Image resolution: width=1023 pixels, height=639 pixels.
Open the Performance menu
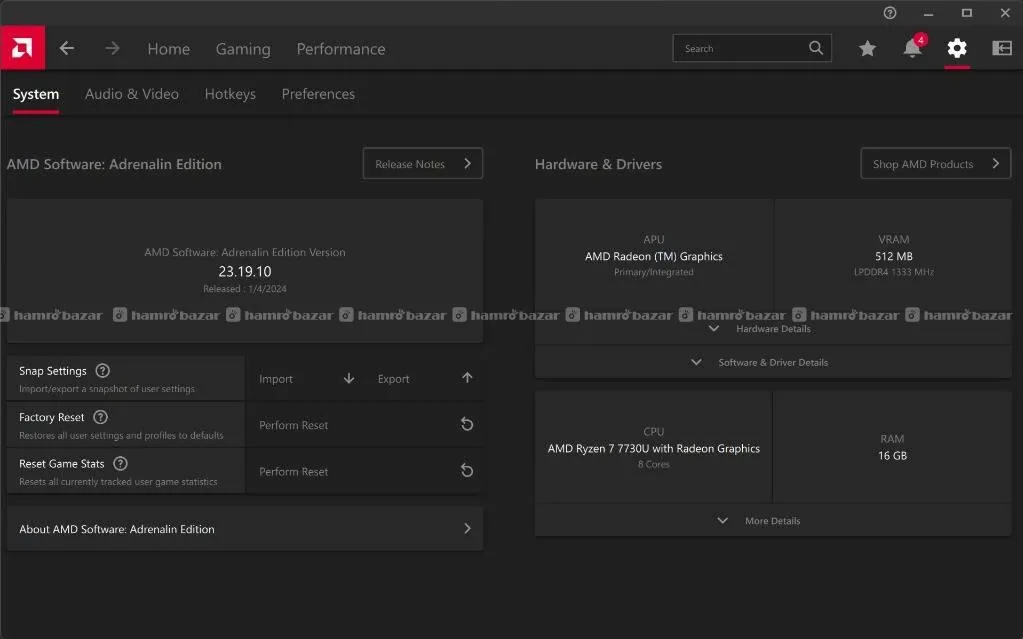click(341, 49)
